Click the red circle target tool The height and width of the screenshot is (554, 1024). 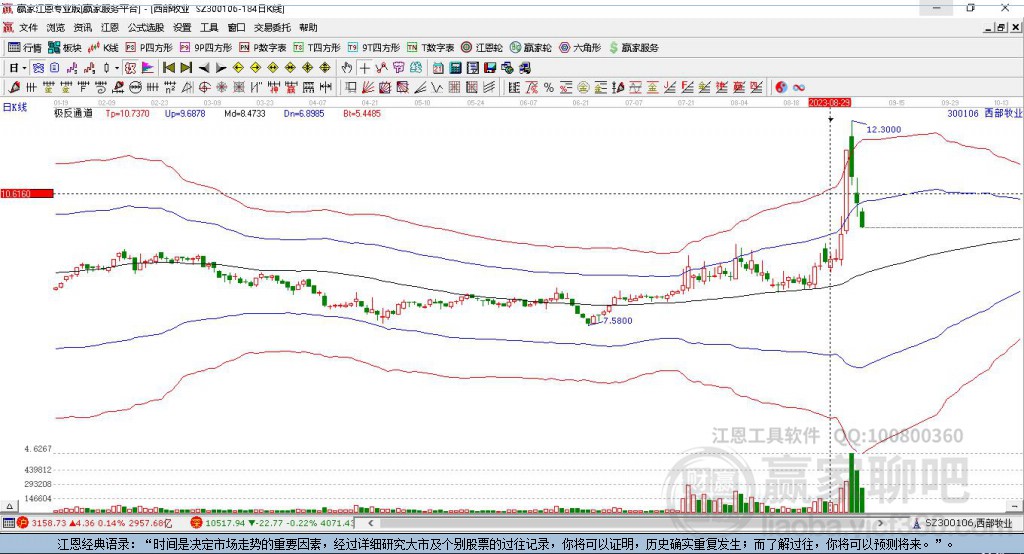(204, 87)
